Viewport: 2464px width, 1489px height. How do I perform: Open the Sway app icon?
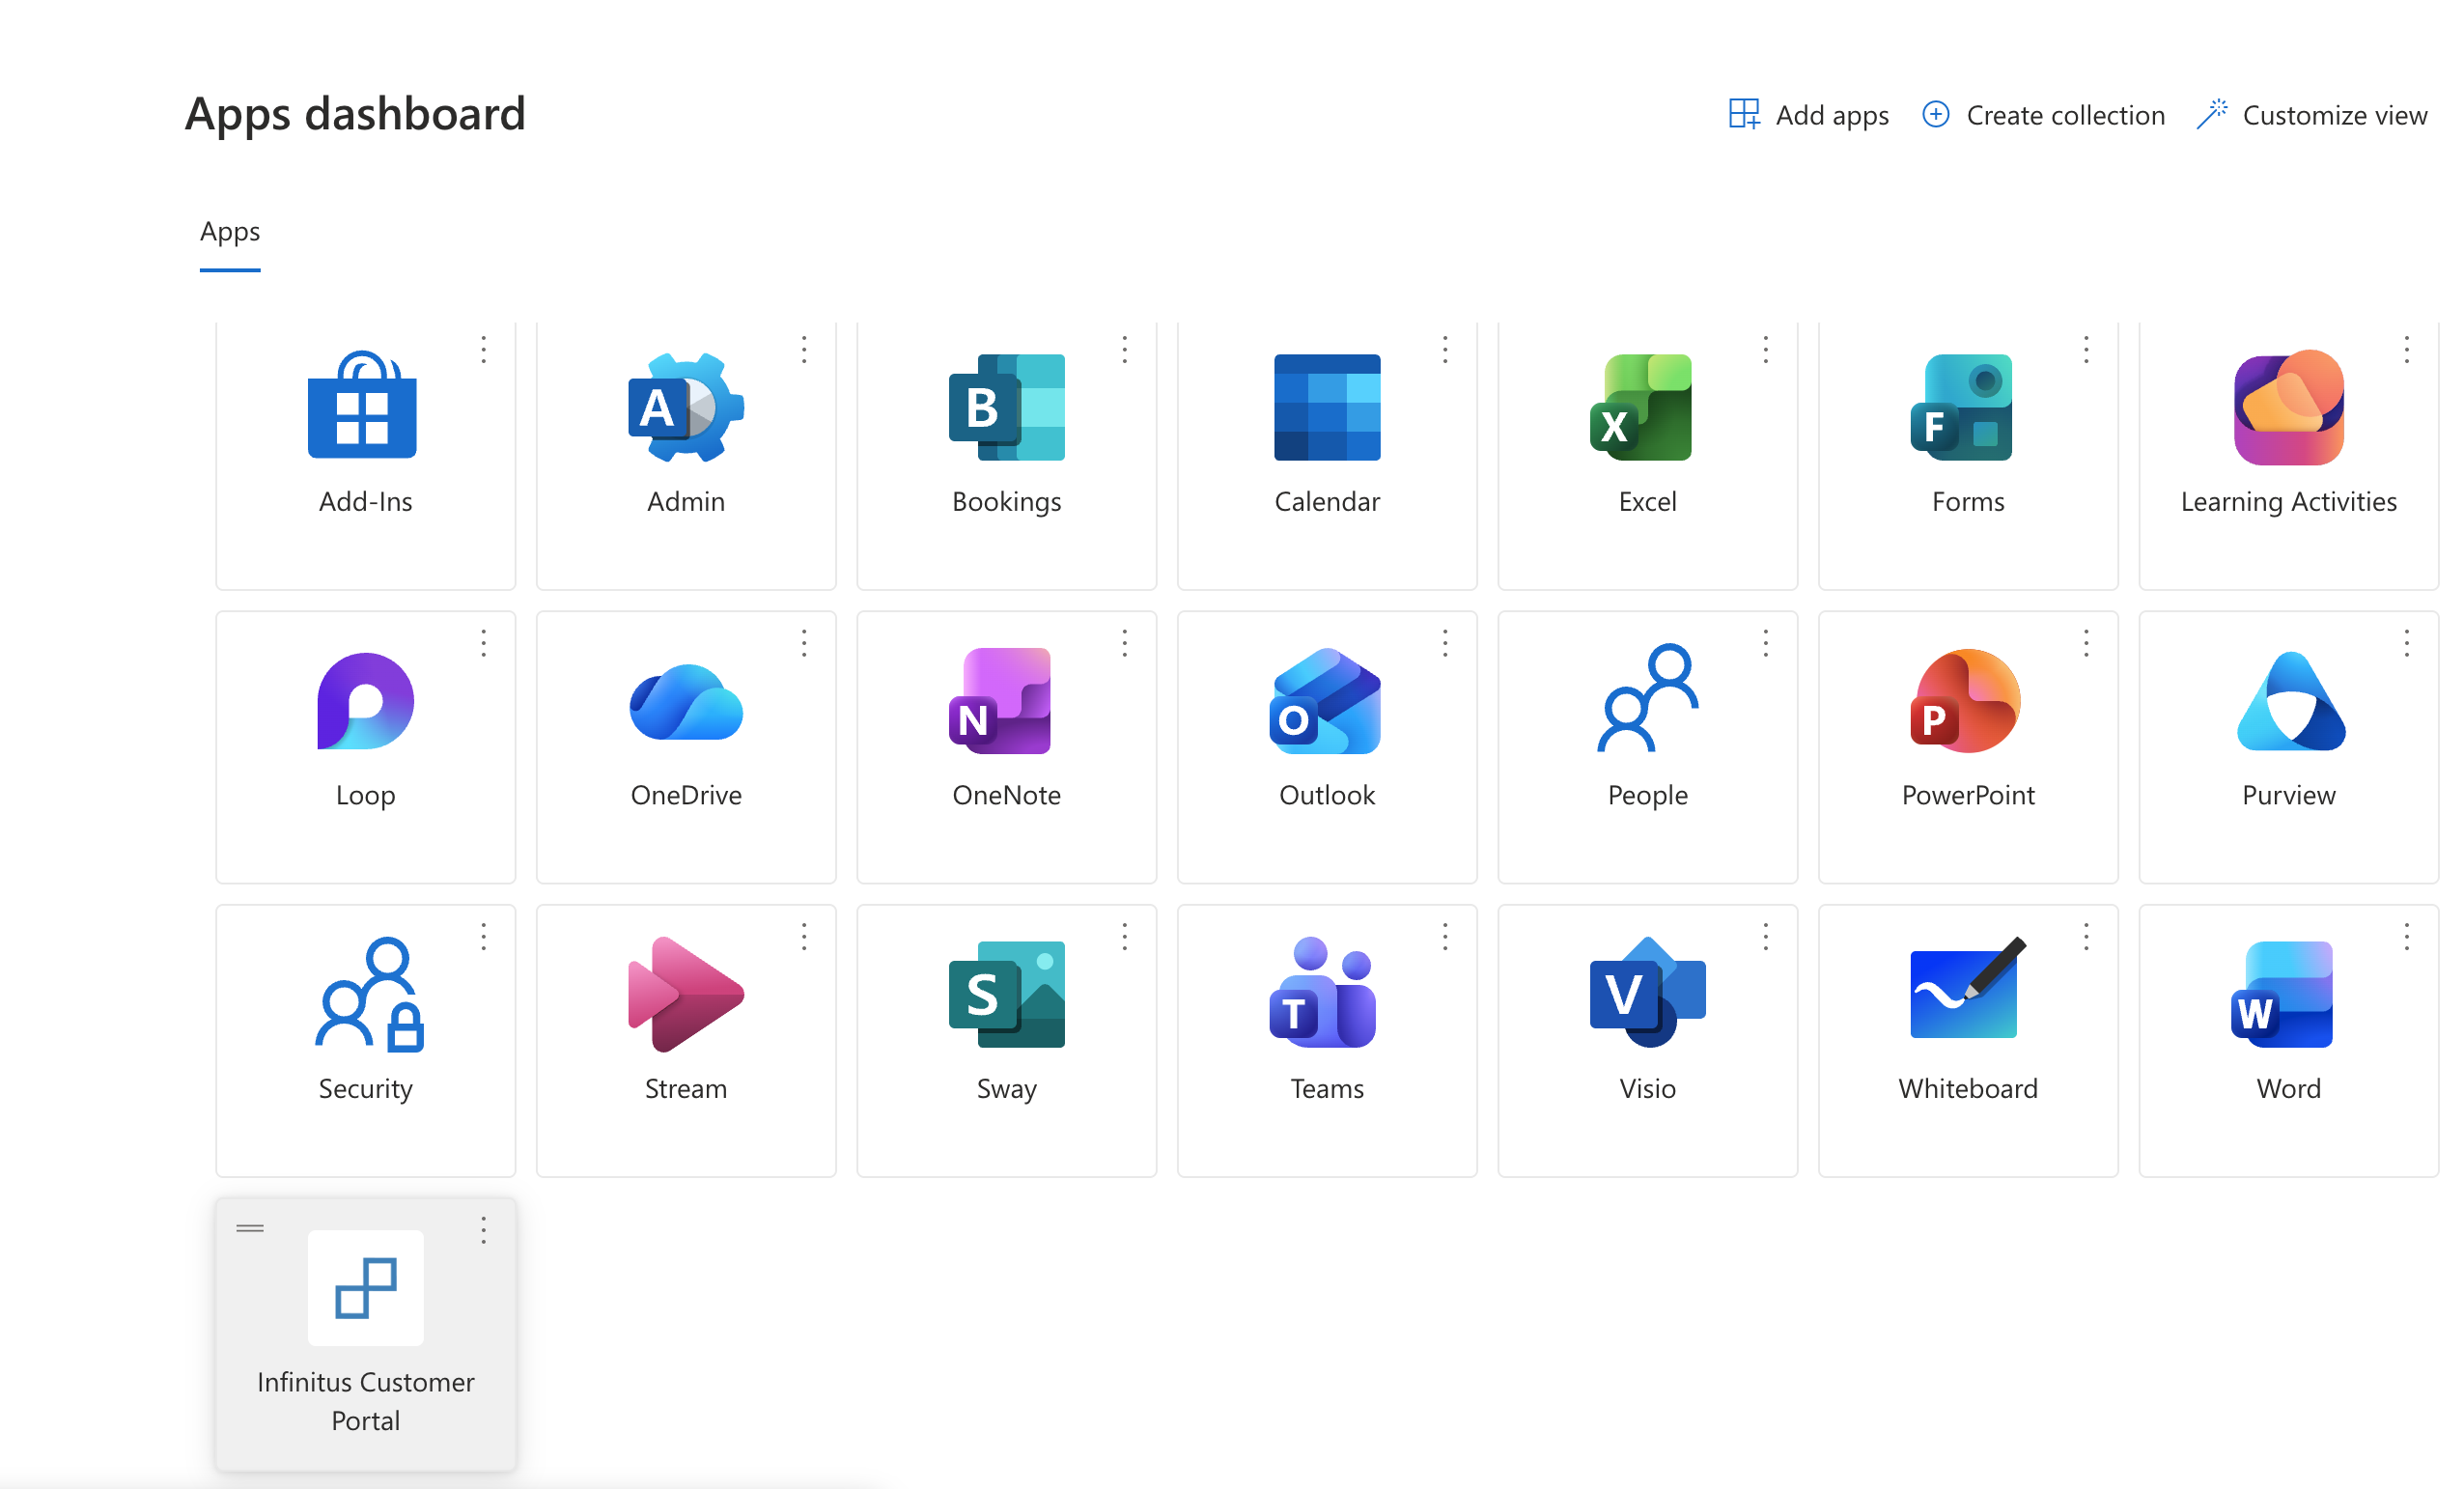pos(1006,994)
